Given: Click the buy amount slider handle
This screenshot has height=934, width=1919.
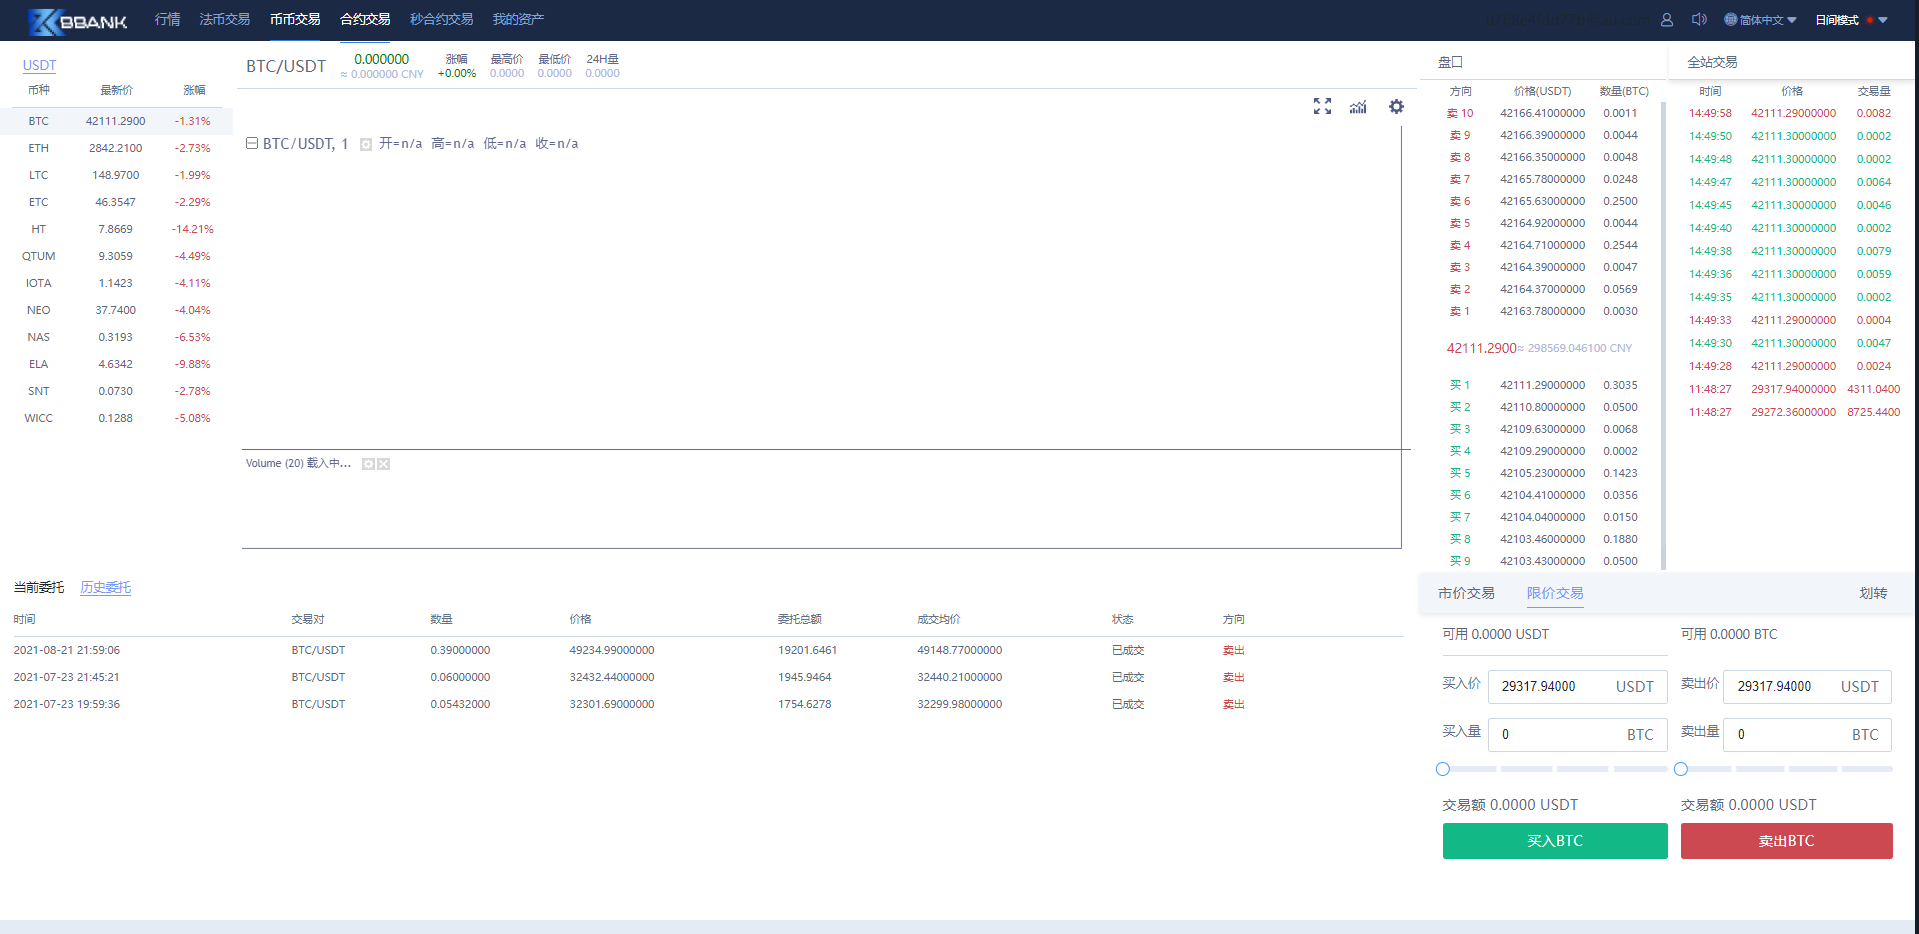Looking at the screenshot, I should pyautogui.click(x=1443, y=769).
